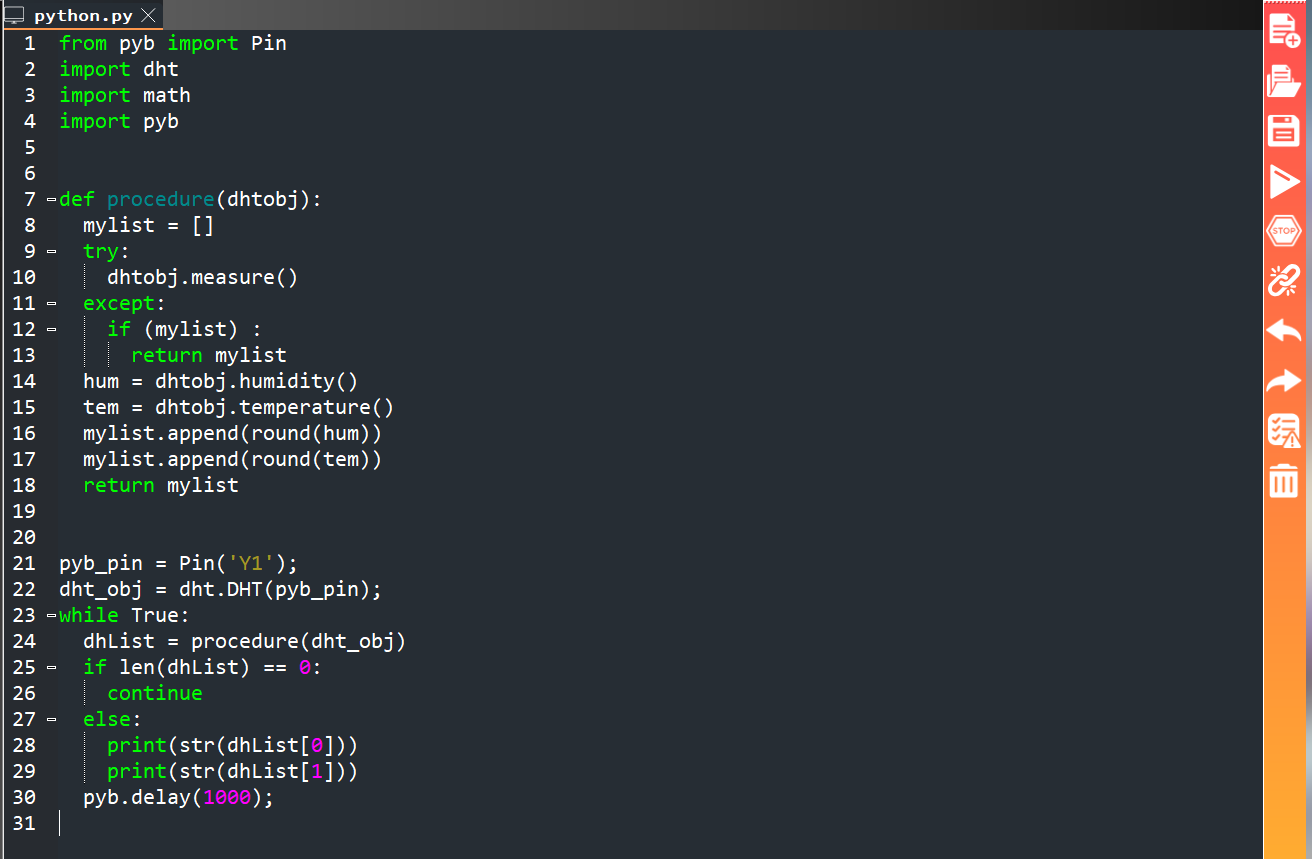Collapse the if len(dhList) fold on line 25

[51, 668]
